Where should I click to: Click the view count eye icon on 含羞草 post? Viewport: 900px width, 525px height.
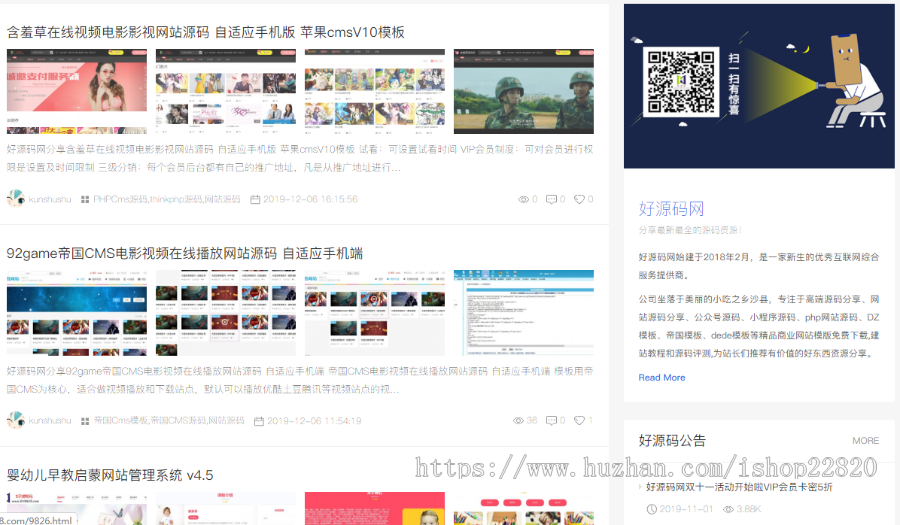tap(523, 199)
